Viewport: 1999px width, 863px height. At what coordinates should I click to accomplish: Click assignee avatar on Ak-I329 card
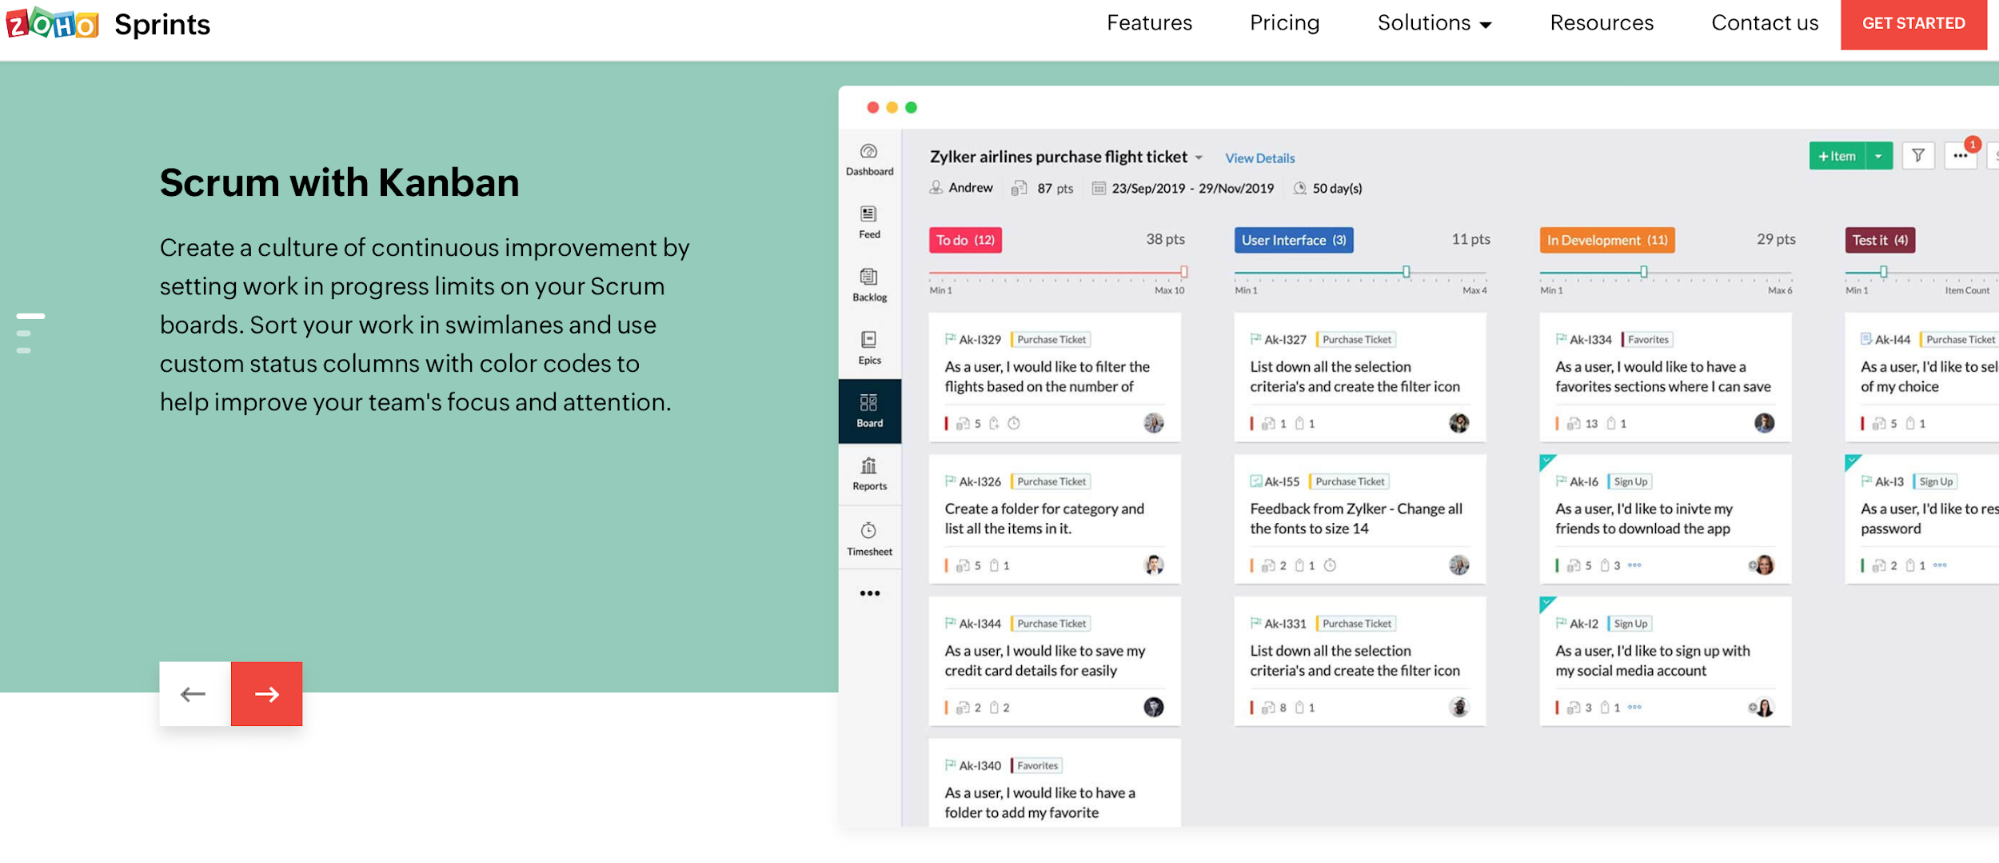[x=1154, y=423]
